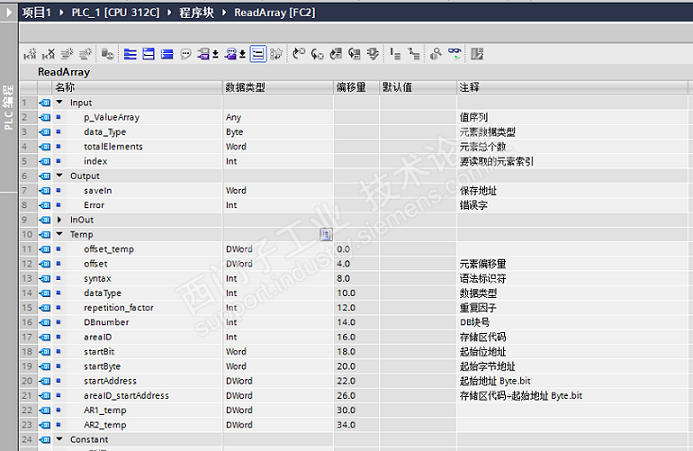Select the offset_temp variable name
This screenshot has width=693, height=451.
[109, 249]
